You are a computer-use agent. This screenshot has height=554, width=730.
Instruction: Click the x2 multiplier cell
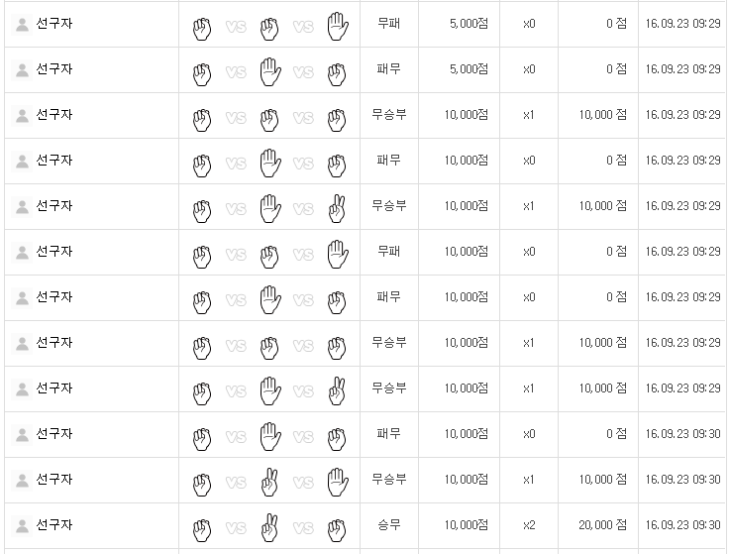(x=529, y=525)
